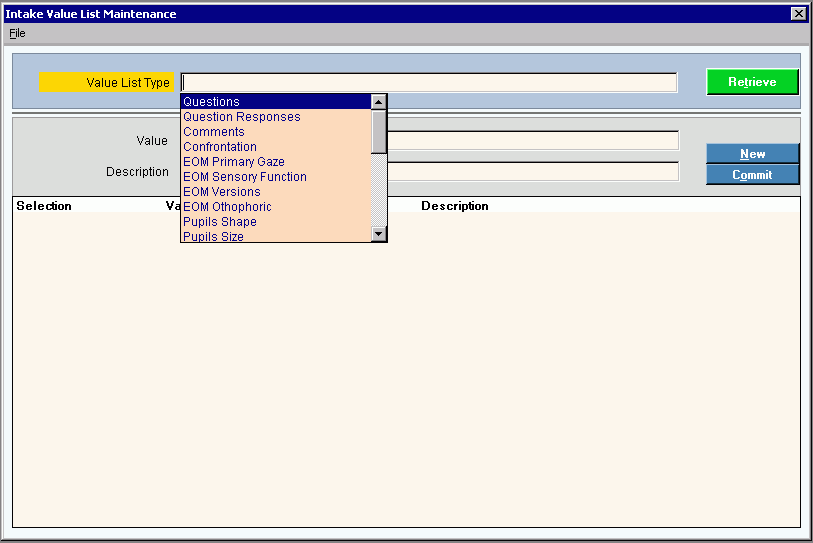Pick Confrontation from the value list

[219, 147]
